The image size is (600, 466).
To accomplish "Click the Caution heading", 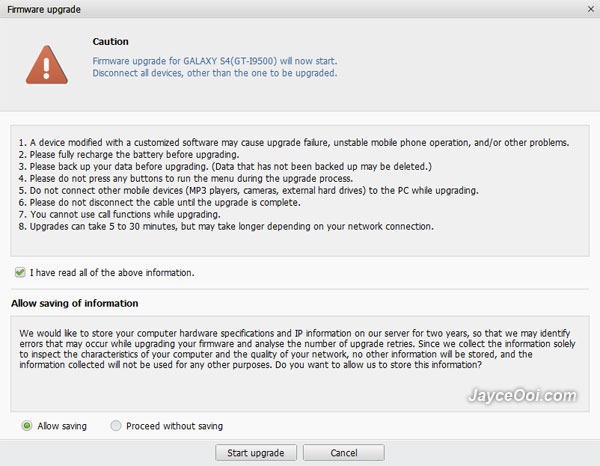I will pos(110,41).
